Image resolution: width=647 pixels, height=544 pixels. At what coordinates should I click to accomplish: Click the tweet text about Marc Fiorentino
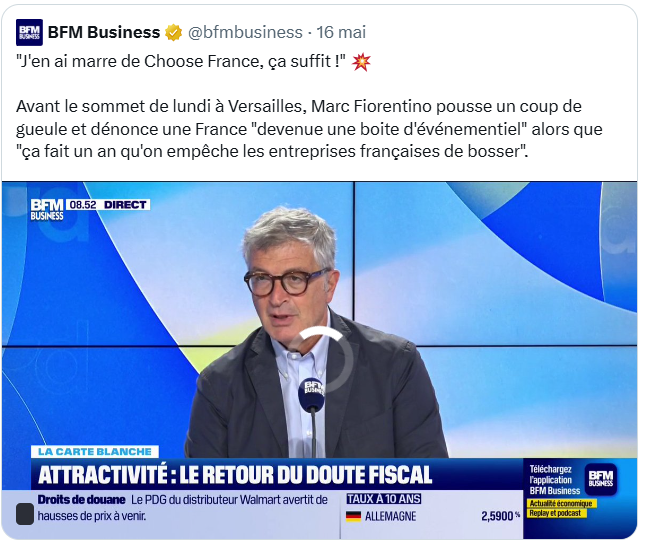click(309, 129)
